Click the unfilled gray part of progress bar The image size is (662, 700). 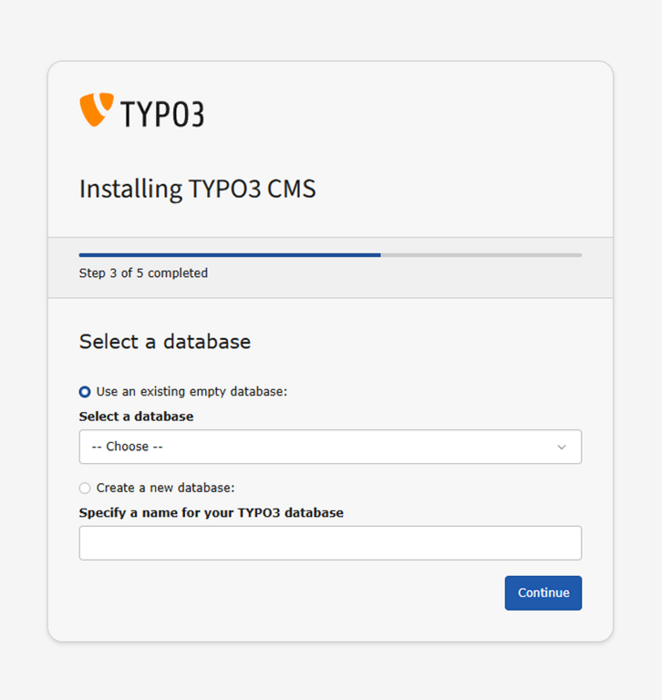480,255
